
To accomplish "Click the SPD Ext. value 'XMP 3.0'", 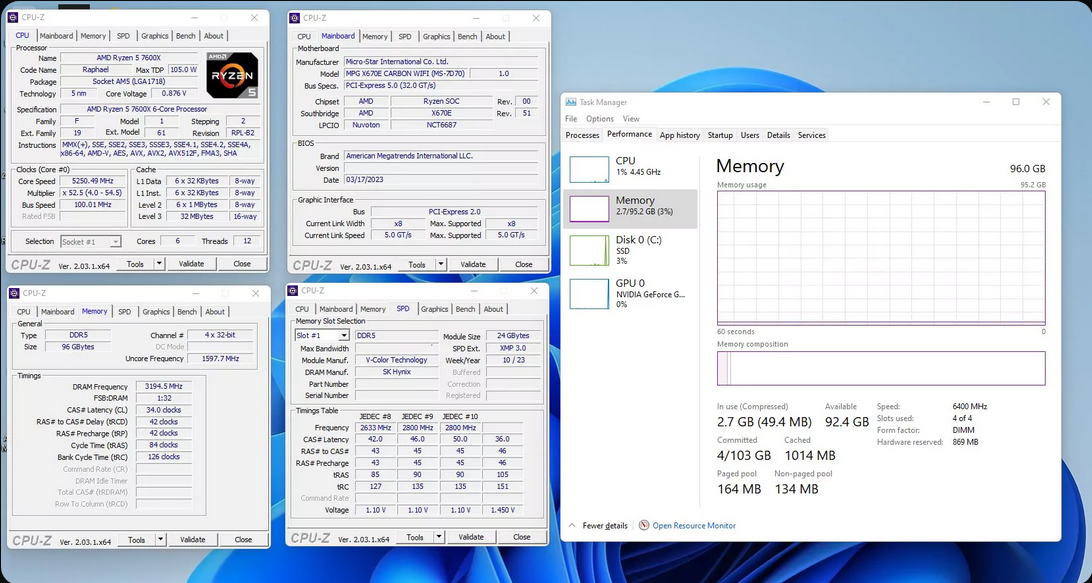I will 513,348.
